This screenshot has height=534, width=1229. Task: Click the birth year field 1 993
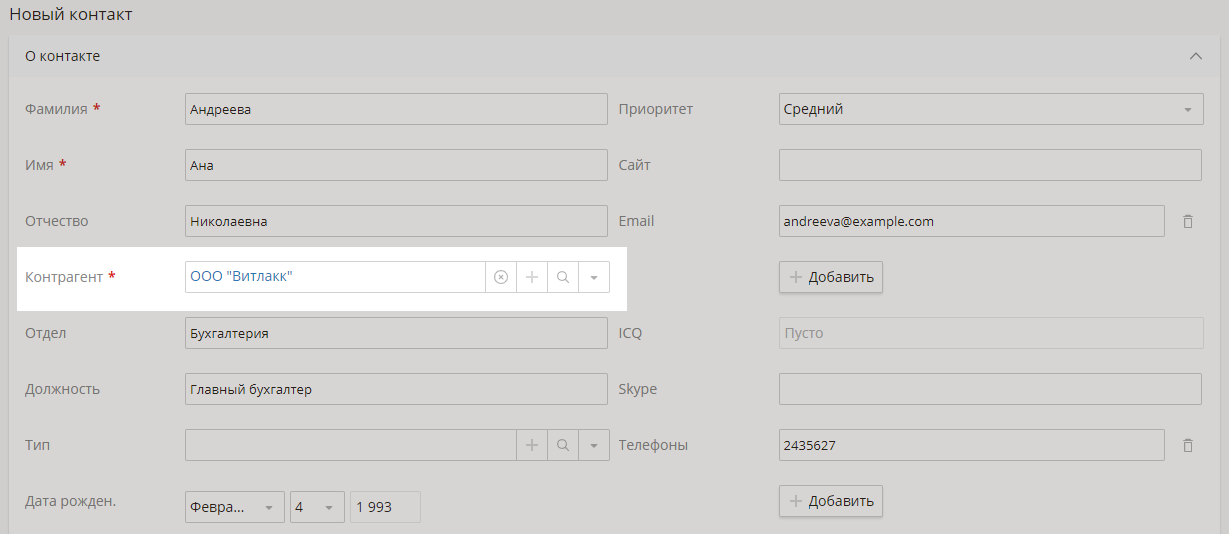tap(386, 507)
